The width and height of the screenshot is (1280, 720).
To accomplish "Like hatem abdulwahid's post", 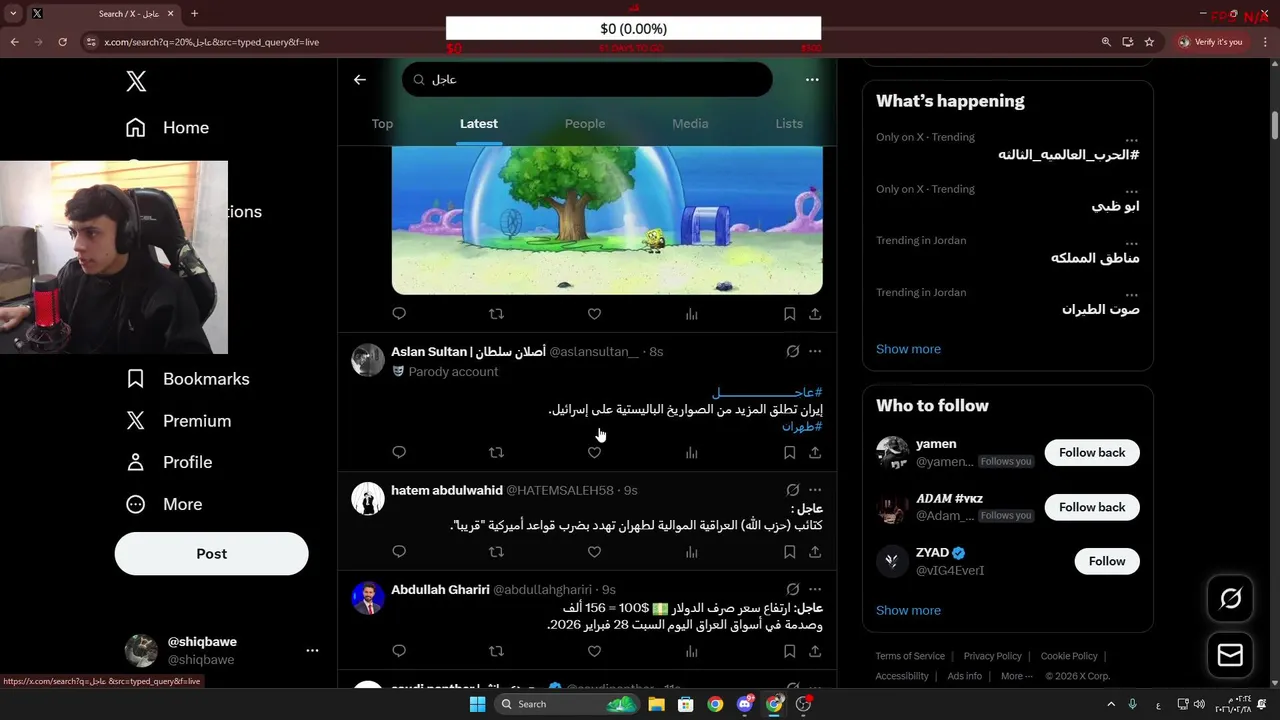I will point(594,552).
